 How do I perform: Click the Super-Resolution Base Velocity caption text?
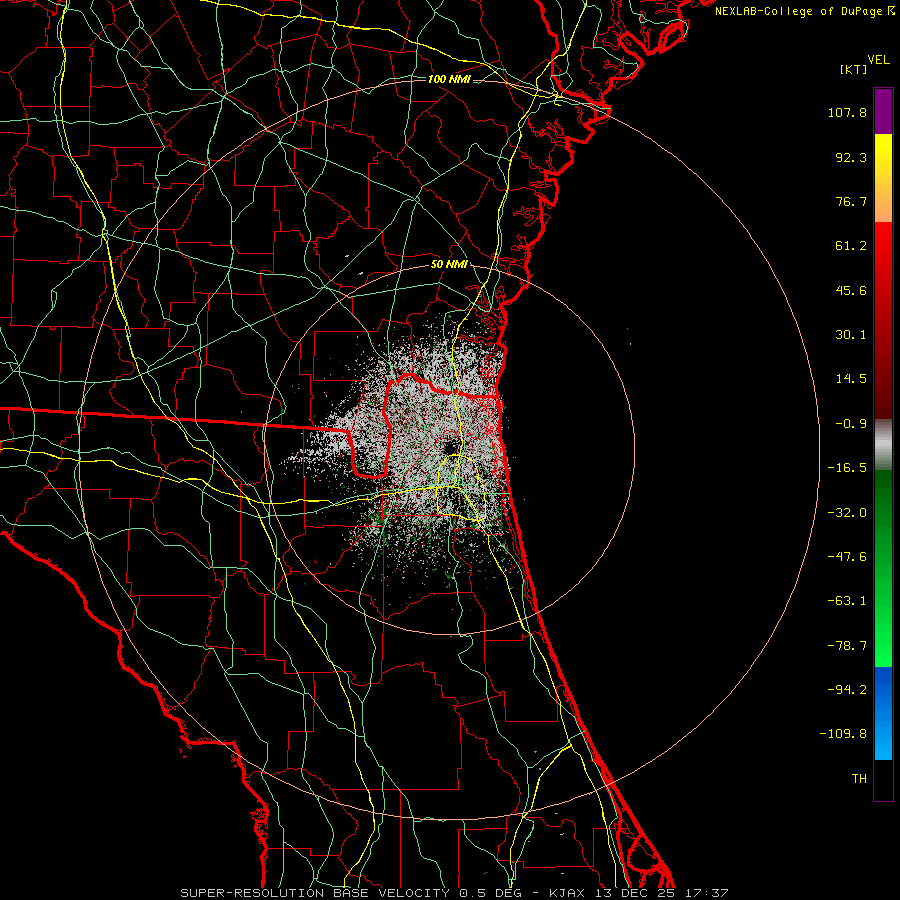coord(454,893)
